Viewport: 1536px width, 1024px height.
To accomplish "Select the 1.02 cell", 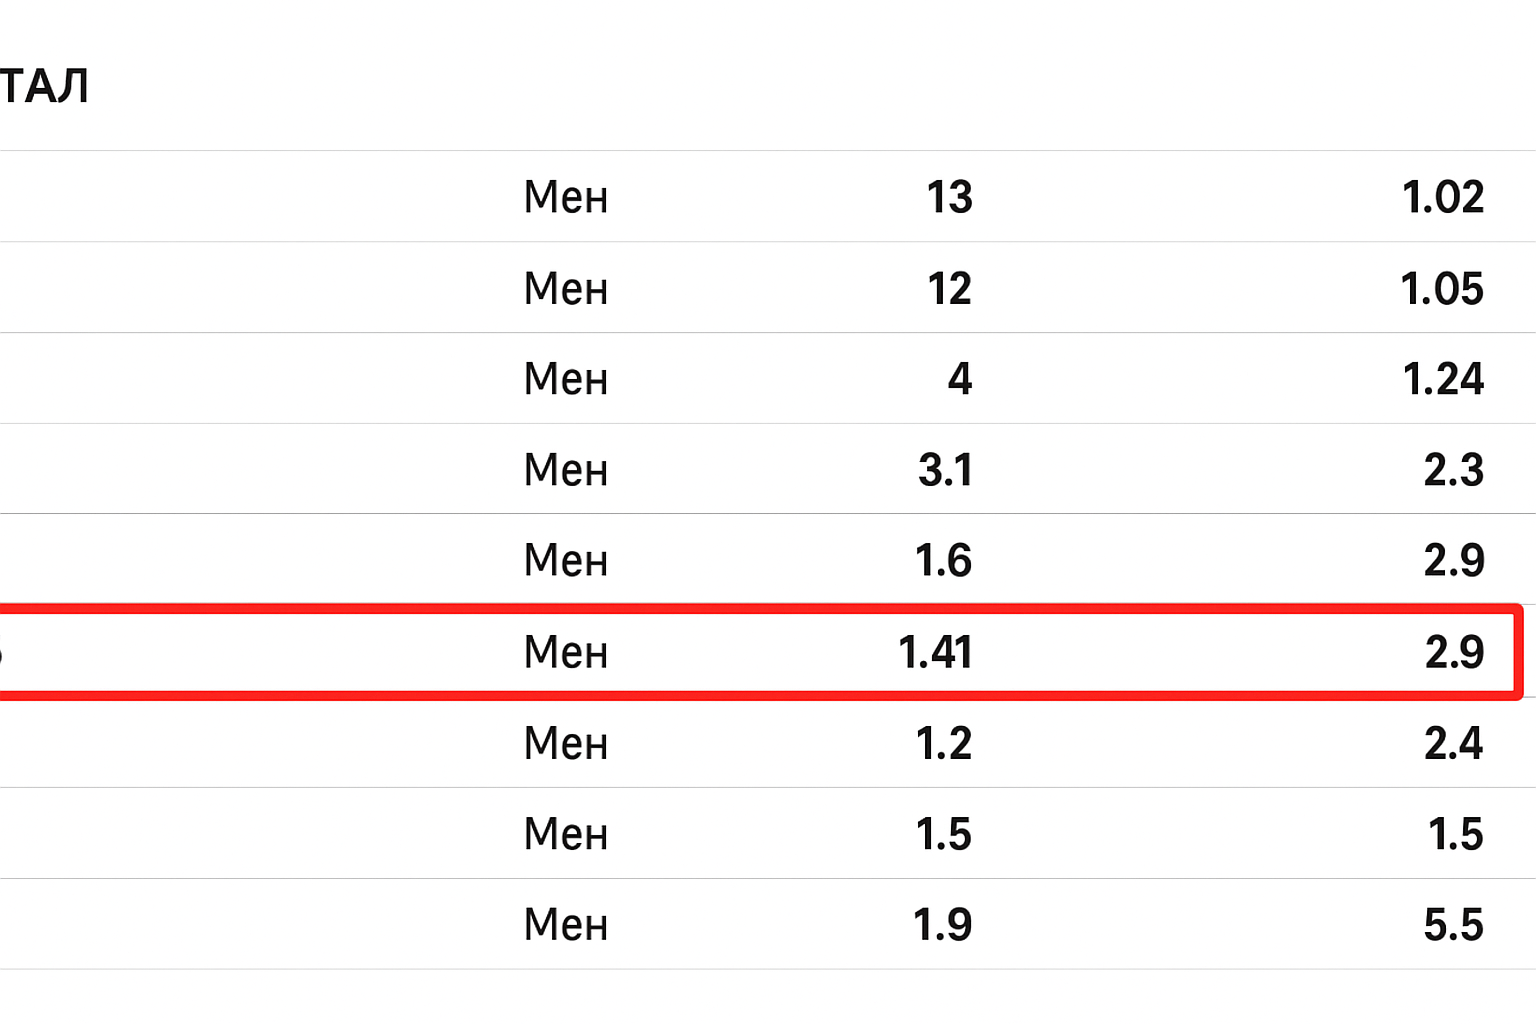I will [1442, 197].
